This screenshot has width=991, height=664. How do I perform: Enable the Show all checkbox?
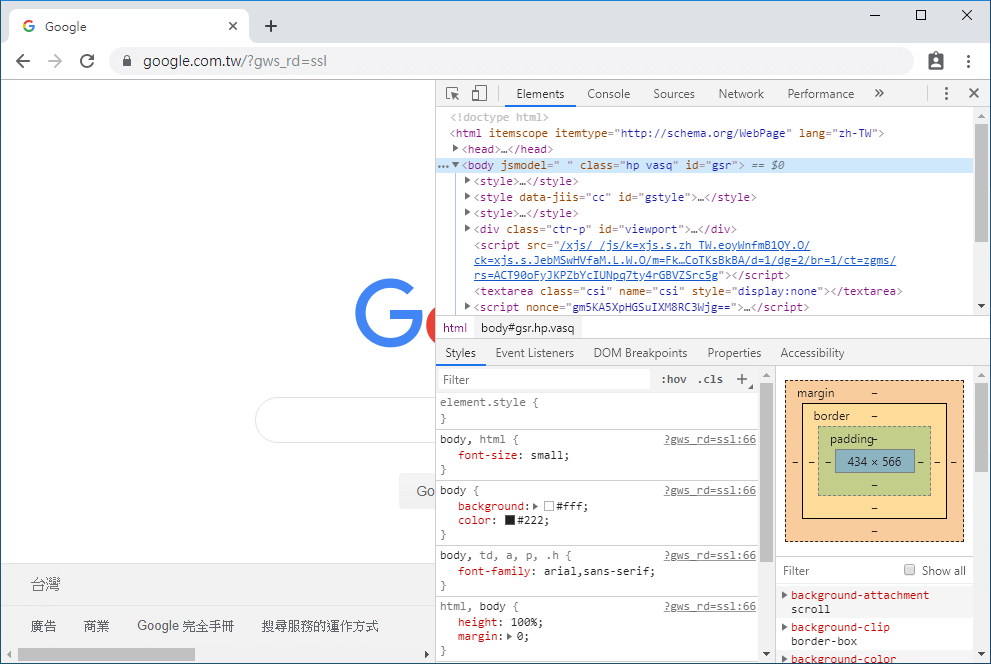coord(909,570)
